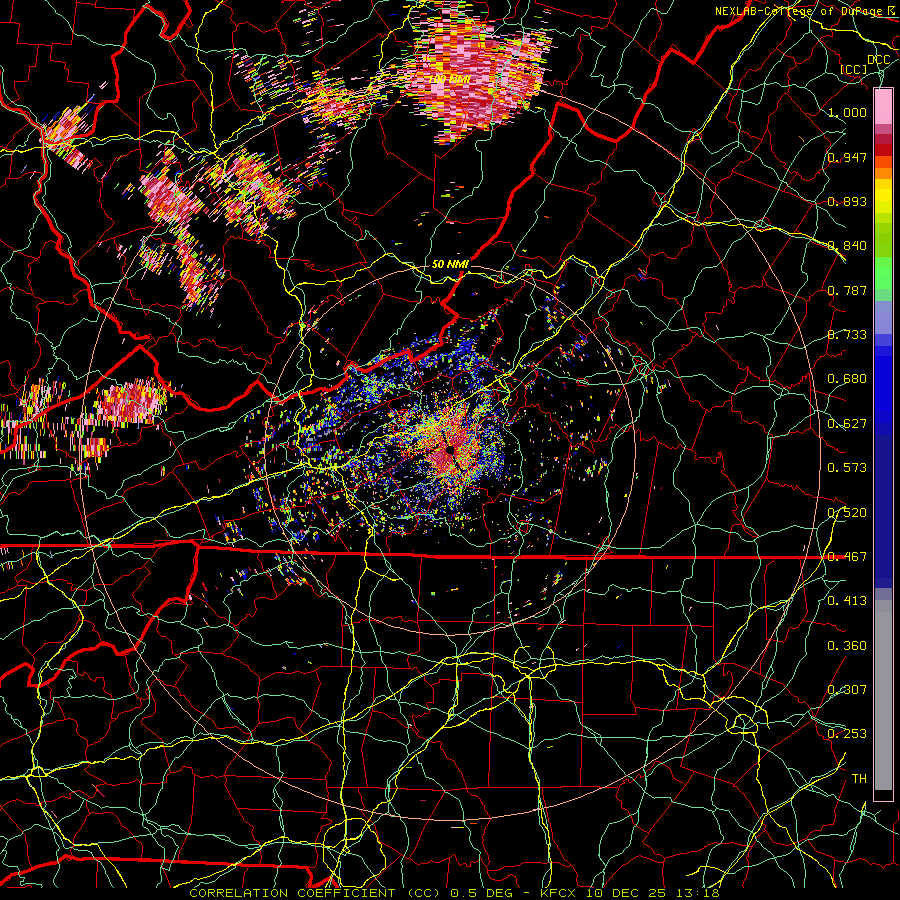Screen dimensions: 900x900
Task: Click the CORRELATION COEFFICIENT (CC) caption
Action: (315, 893)
